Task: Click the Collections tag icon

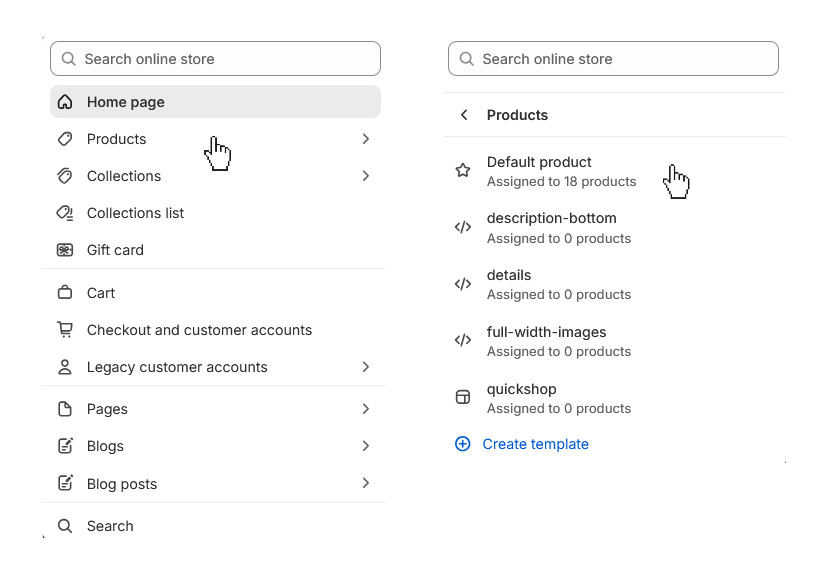Action: pyautogui.click(x=65, y=176)
